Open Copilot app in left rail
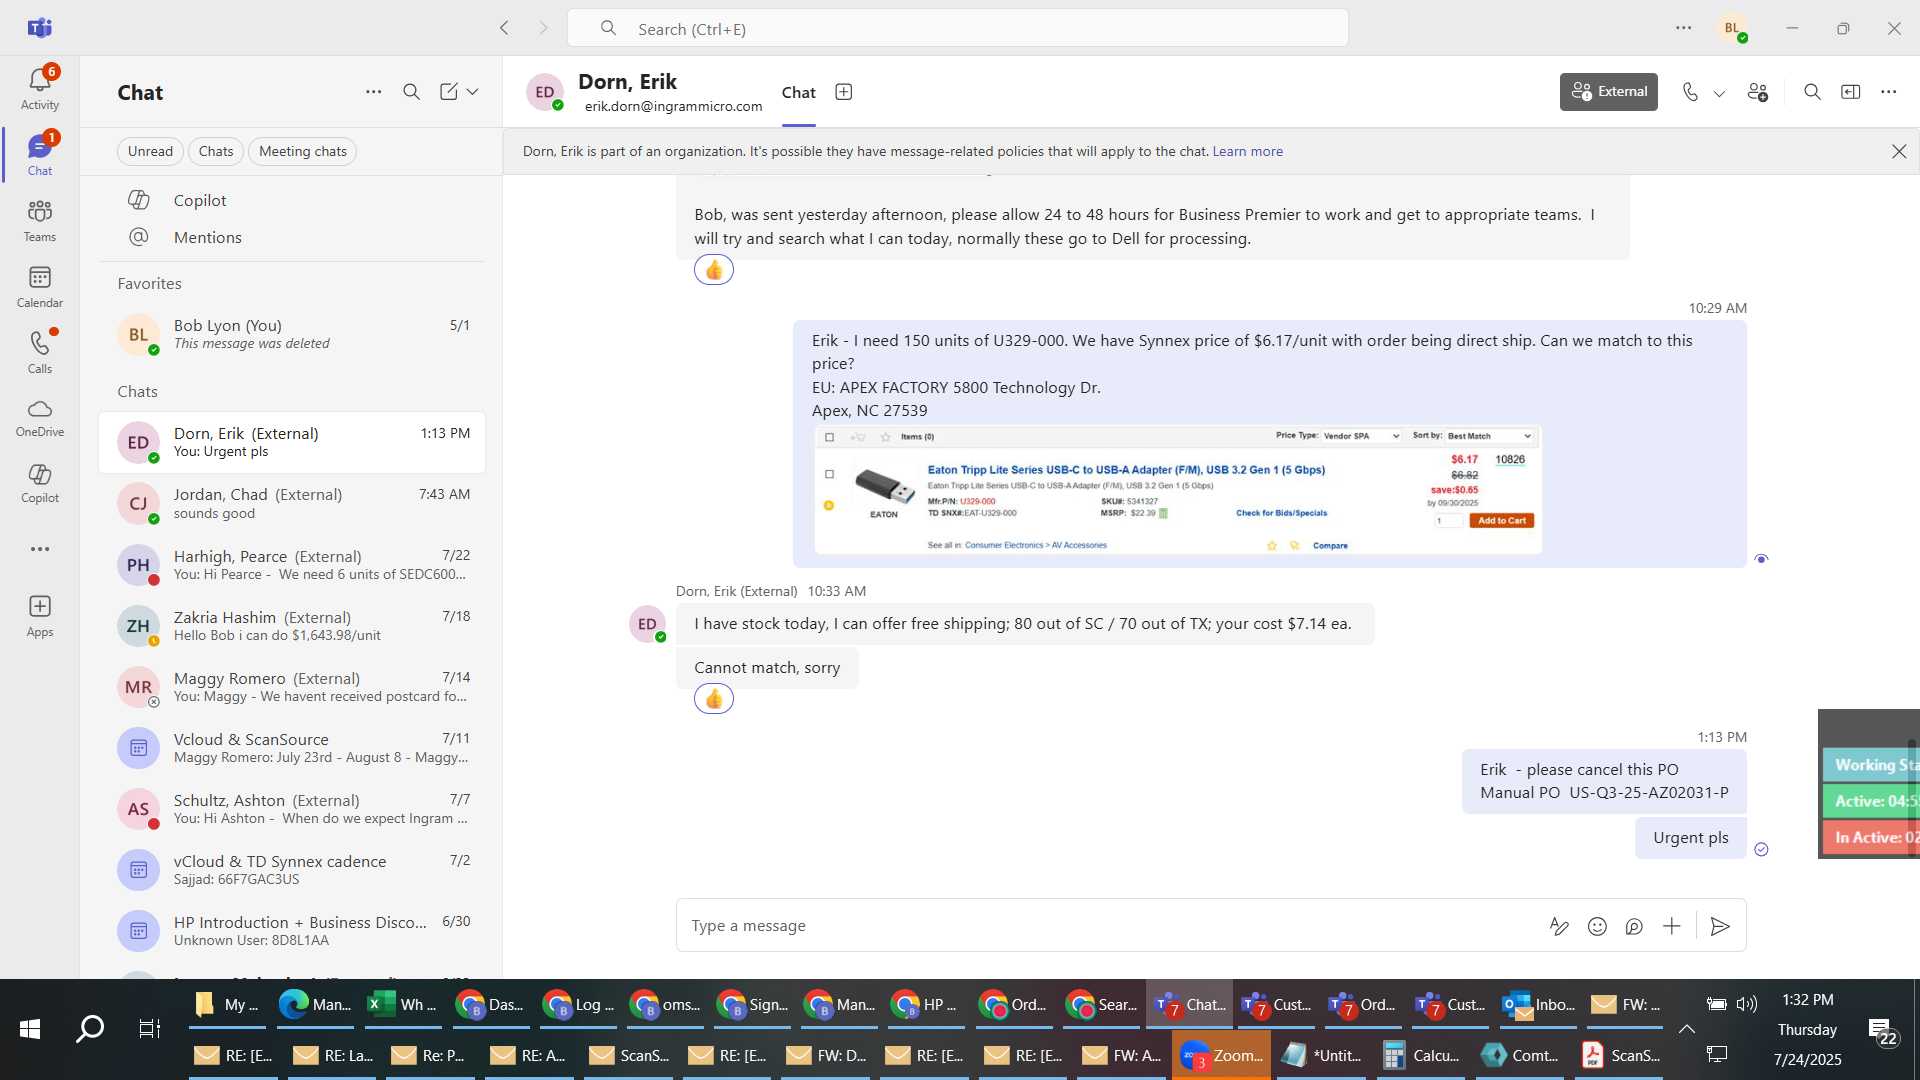The width and height of the screenshot is (1920, 1080). [x=40, y=483]
